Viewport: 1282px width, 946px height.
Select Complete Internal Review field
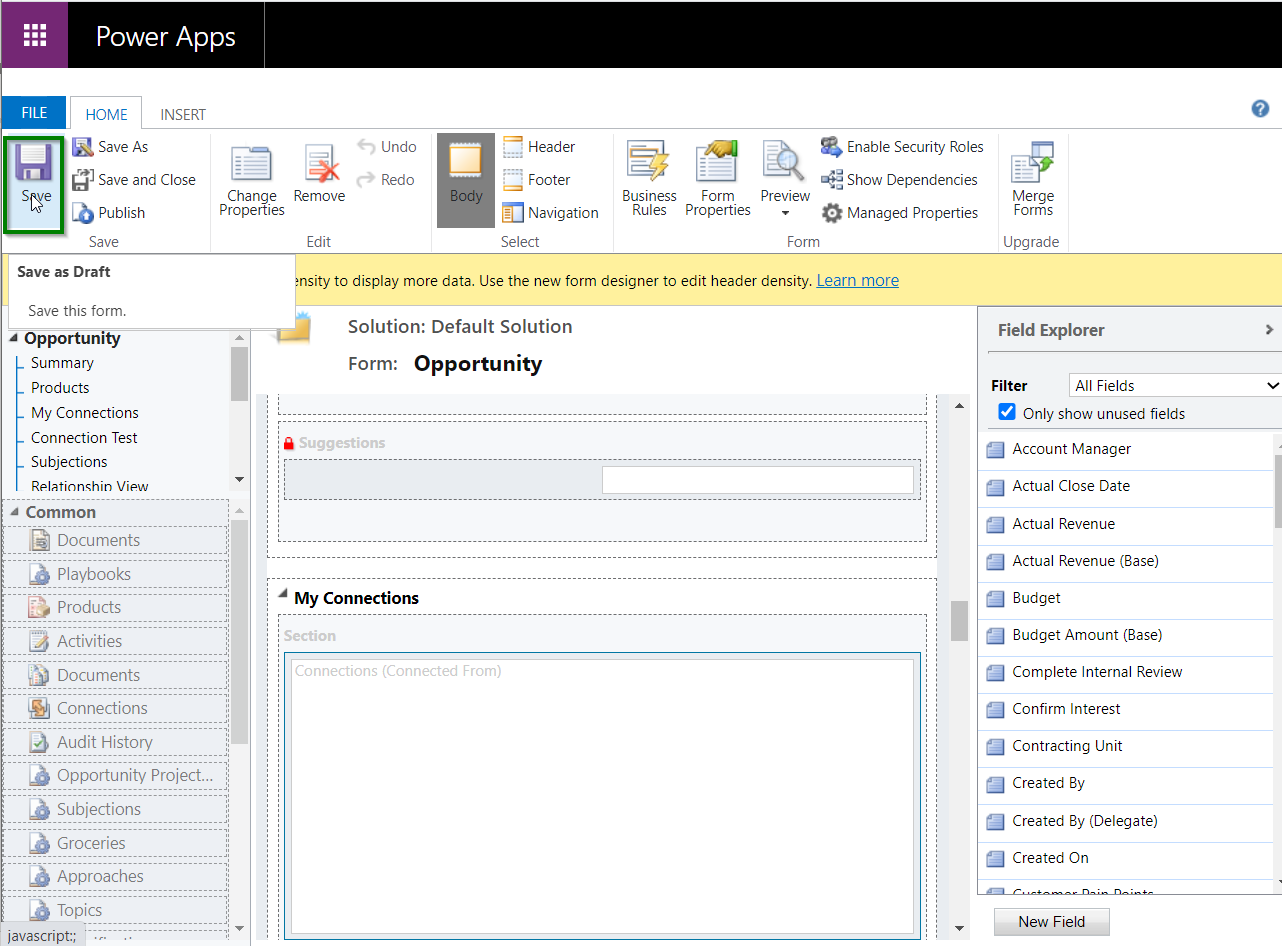tap(1125, 672)
